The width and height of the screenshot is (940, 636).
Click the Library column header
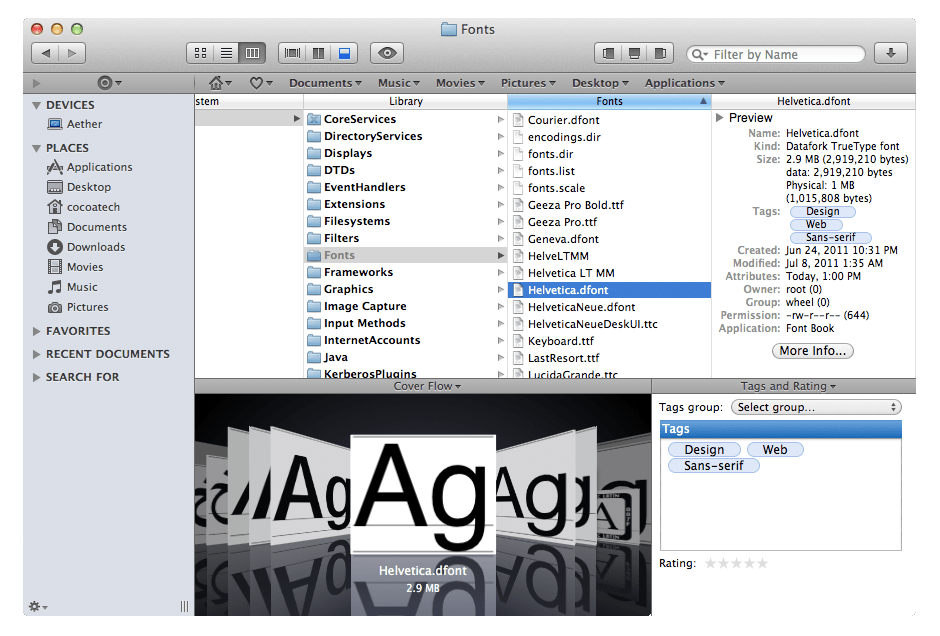406,101
